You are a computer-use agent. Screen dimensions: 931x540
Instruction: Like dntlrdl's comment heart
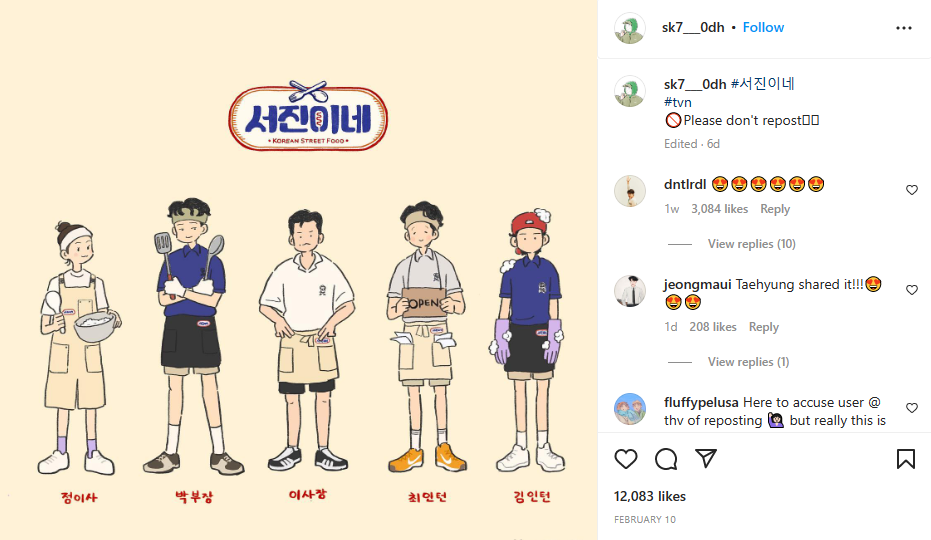tap(912, 190)
